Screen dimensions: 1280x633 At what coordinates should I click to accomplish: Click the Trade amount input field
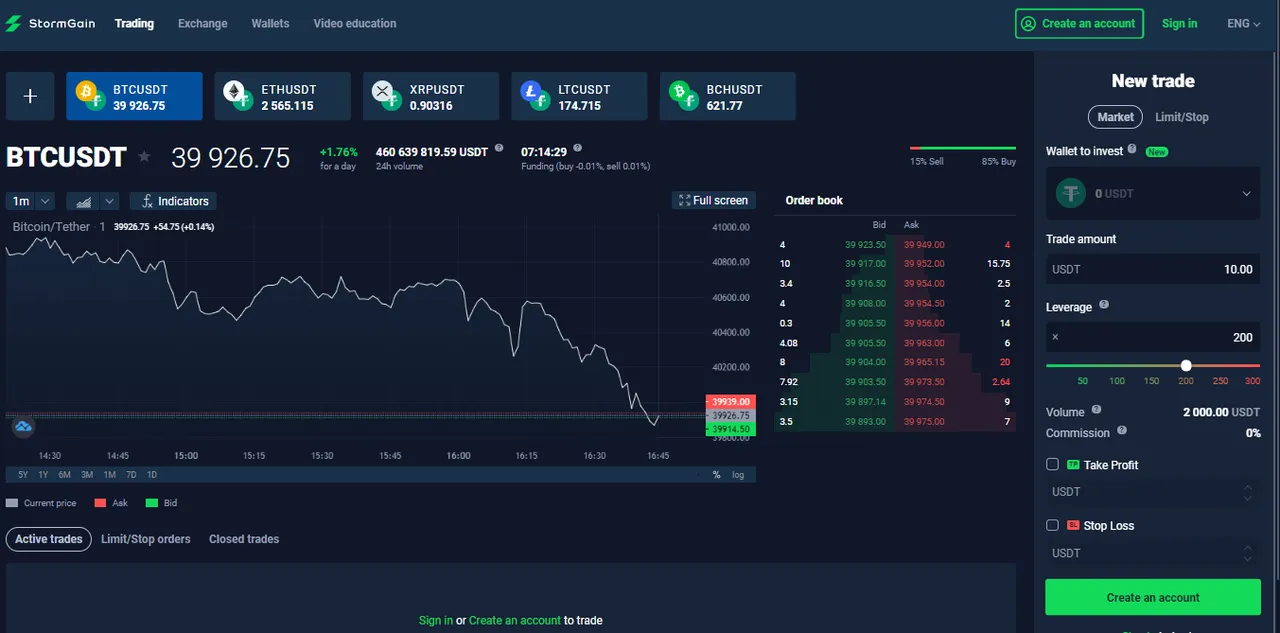click(1153, 269)
